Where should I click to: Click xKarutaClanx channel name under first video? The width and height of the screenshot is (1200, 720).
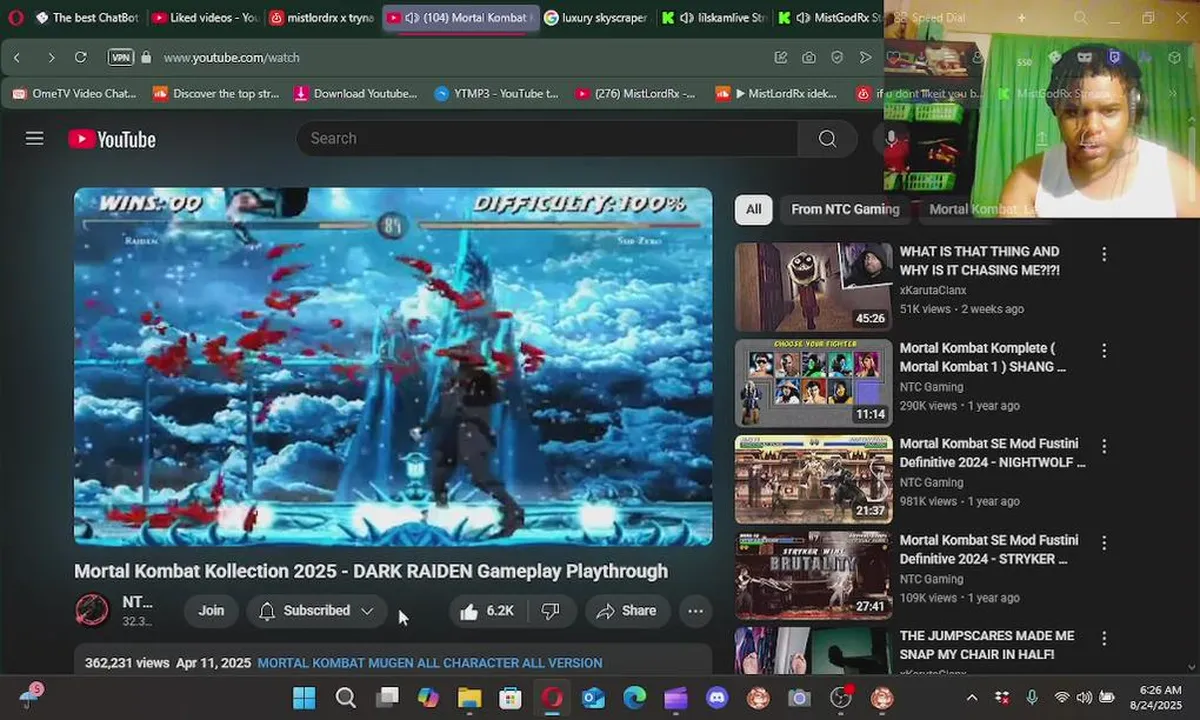(x=933, y=290)
